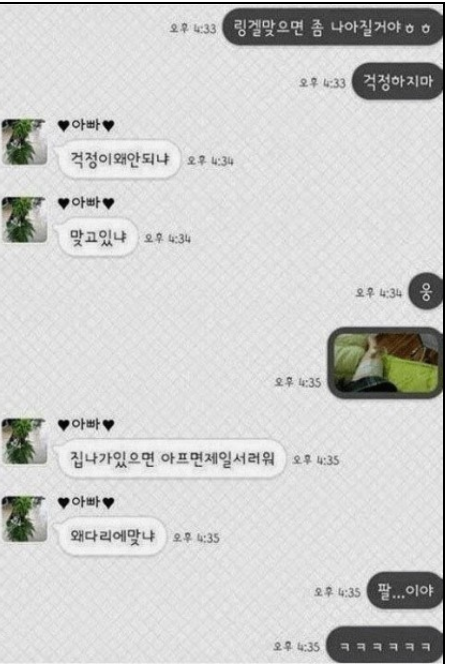Select the ㅋㅋㅋㅋㅋㅋ message bubble
The height and width of the screenshot is (664, 454).
pyautogui.click(x=385, y=646)
